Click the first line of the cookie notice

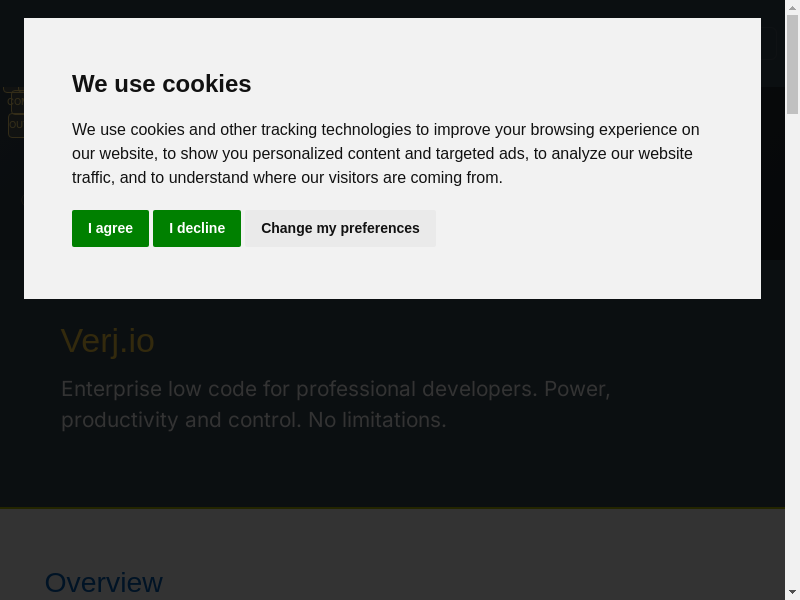coord(385,130)
